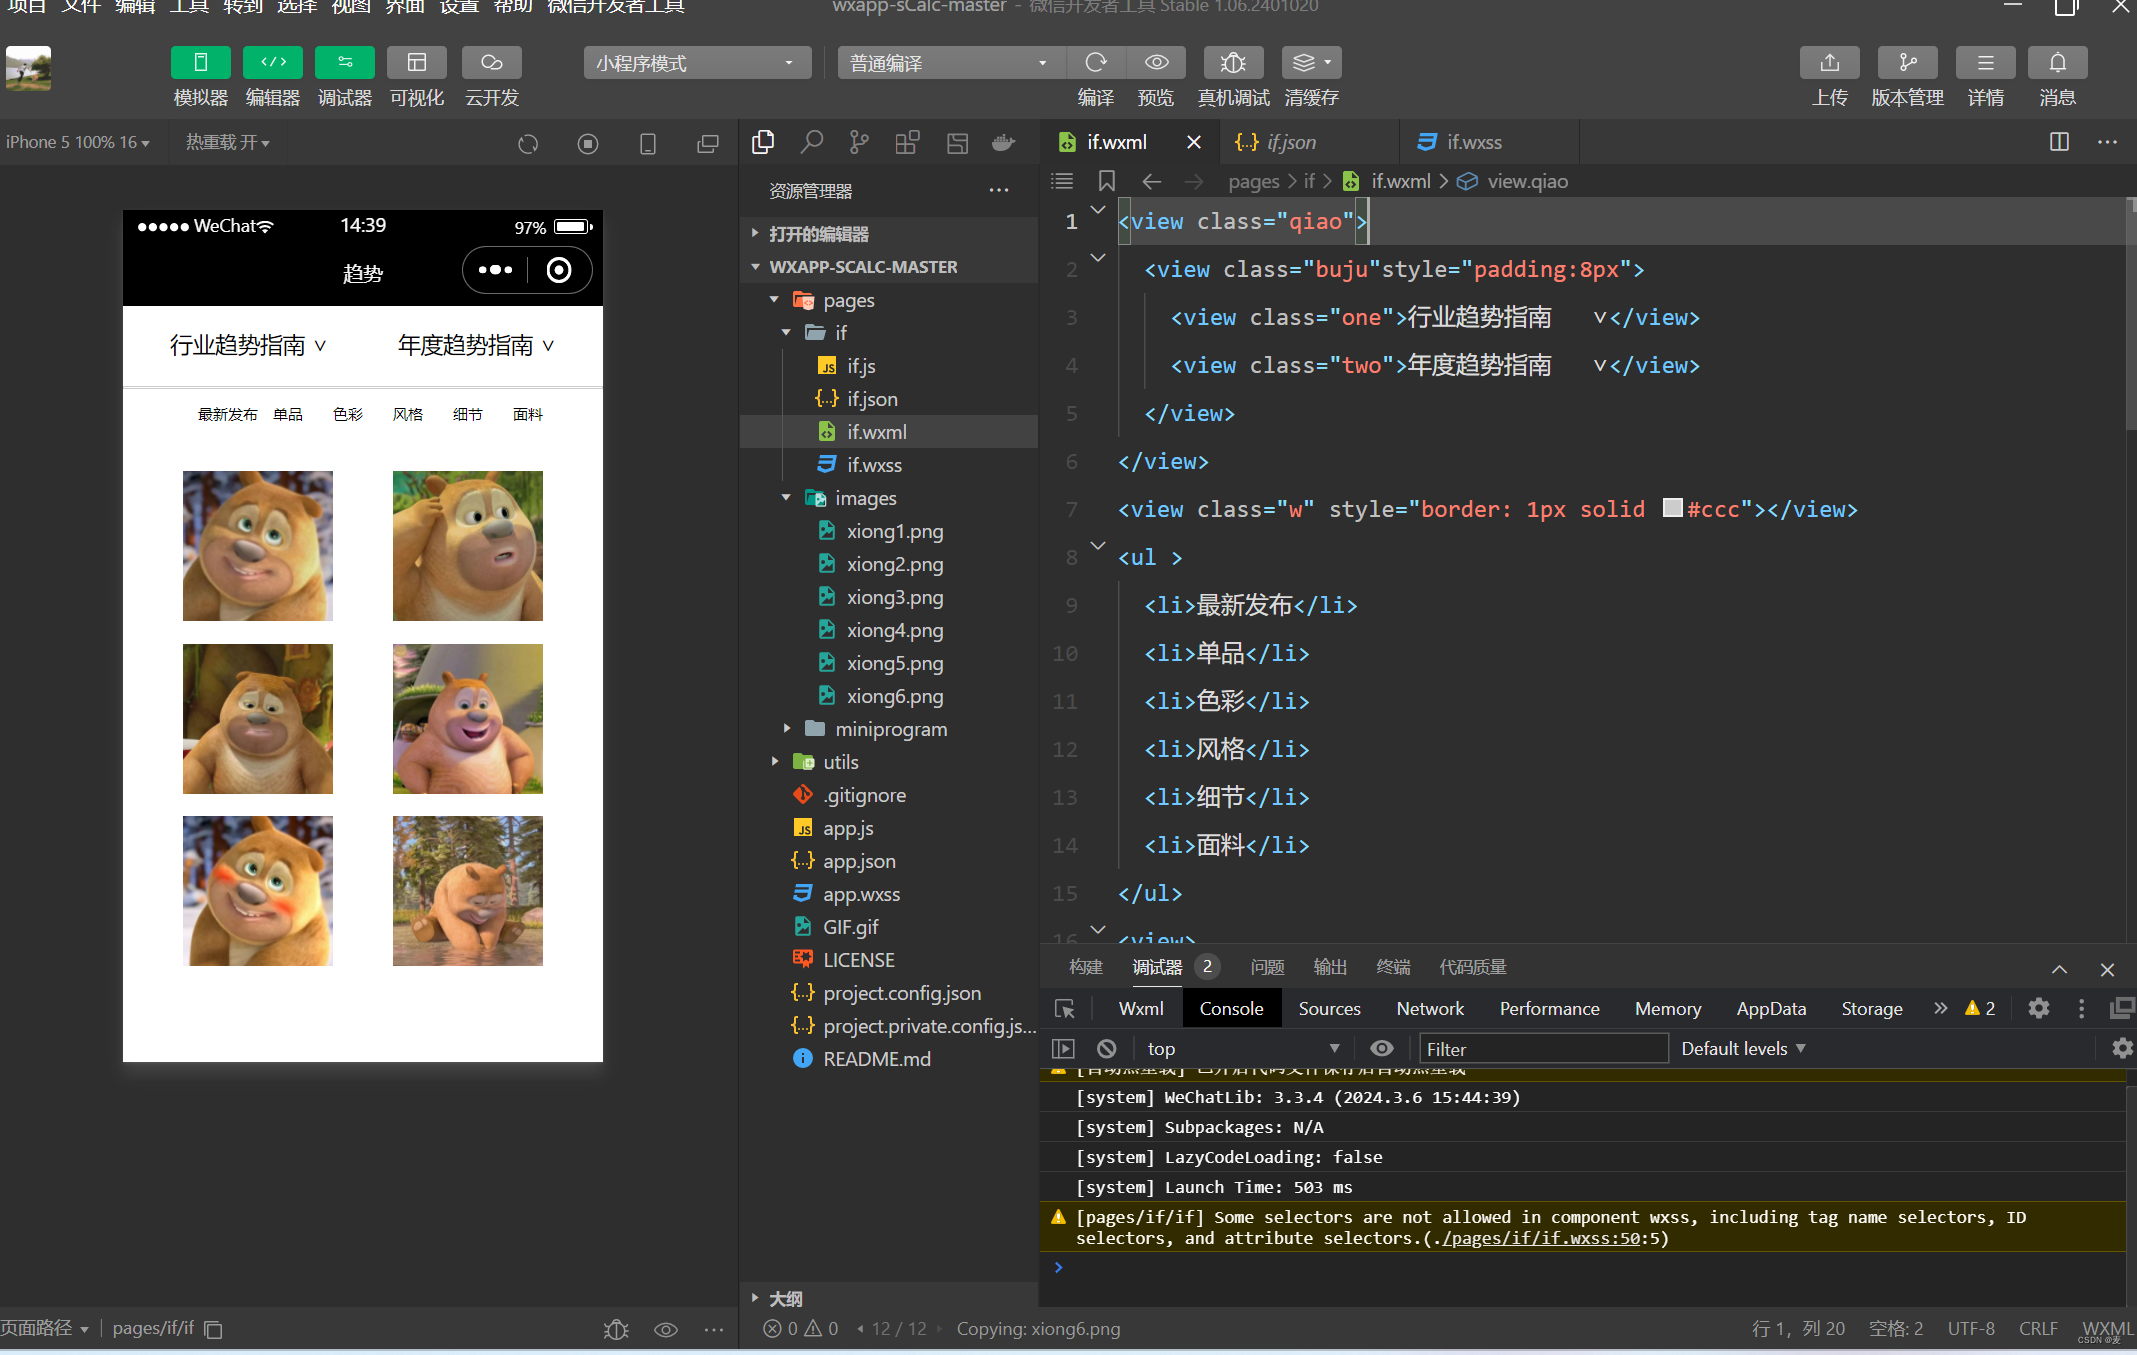Open the details menu icon
The height and width of the screenshot is (1355, 2137).
[1986, 62]
